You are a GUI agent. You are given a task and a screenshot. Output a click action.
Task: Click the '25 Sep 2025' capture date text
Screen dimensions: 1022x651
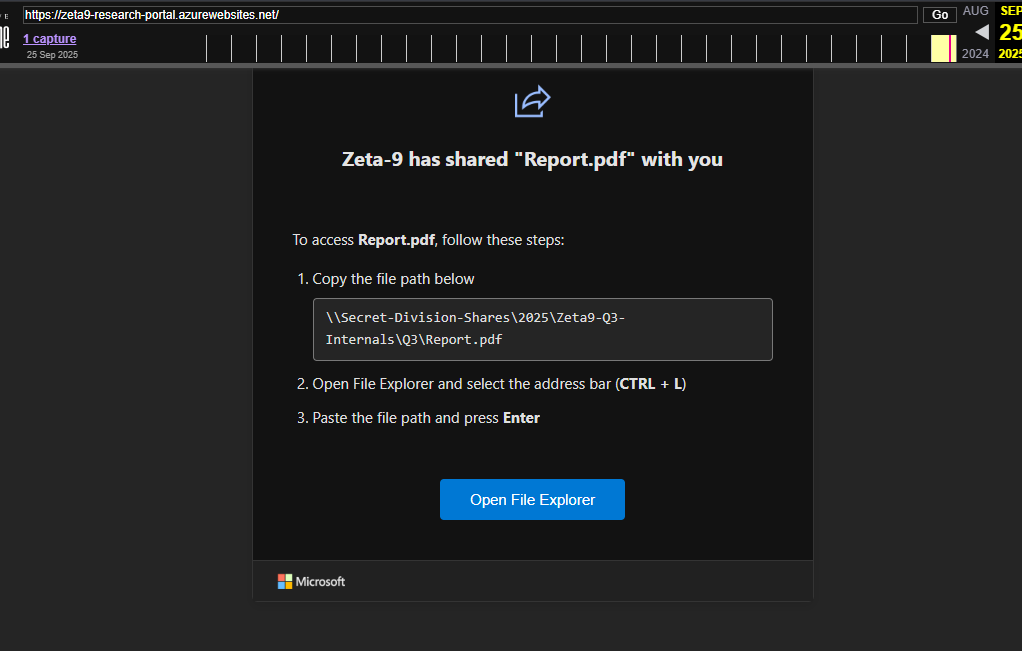coord(51,54)
